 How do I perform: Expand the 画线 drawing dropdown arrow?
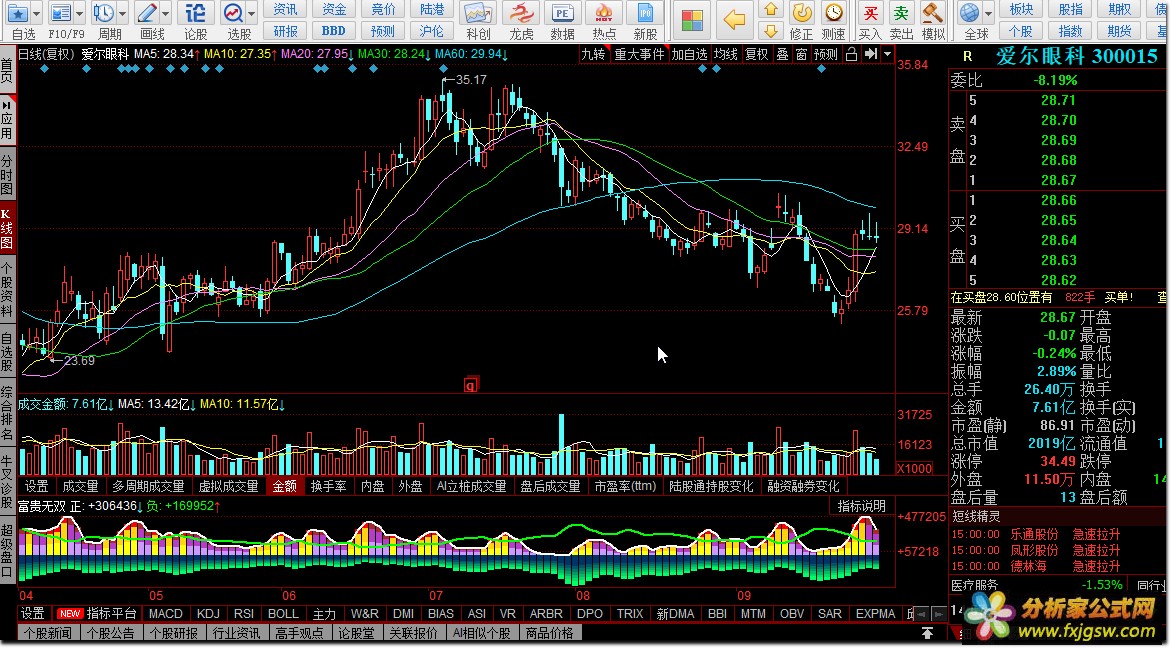tap(166, 13)
